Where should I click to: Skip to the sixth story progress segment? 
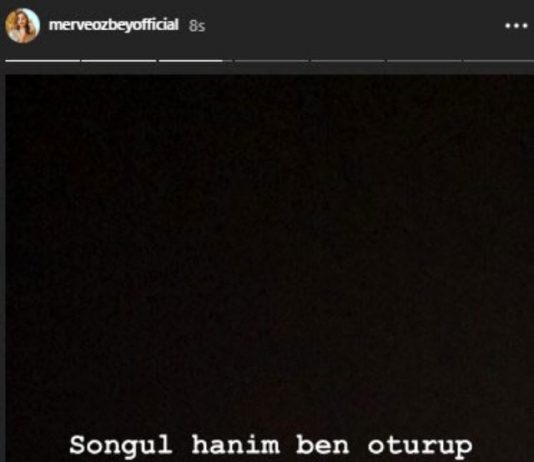click(424, 61)
